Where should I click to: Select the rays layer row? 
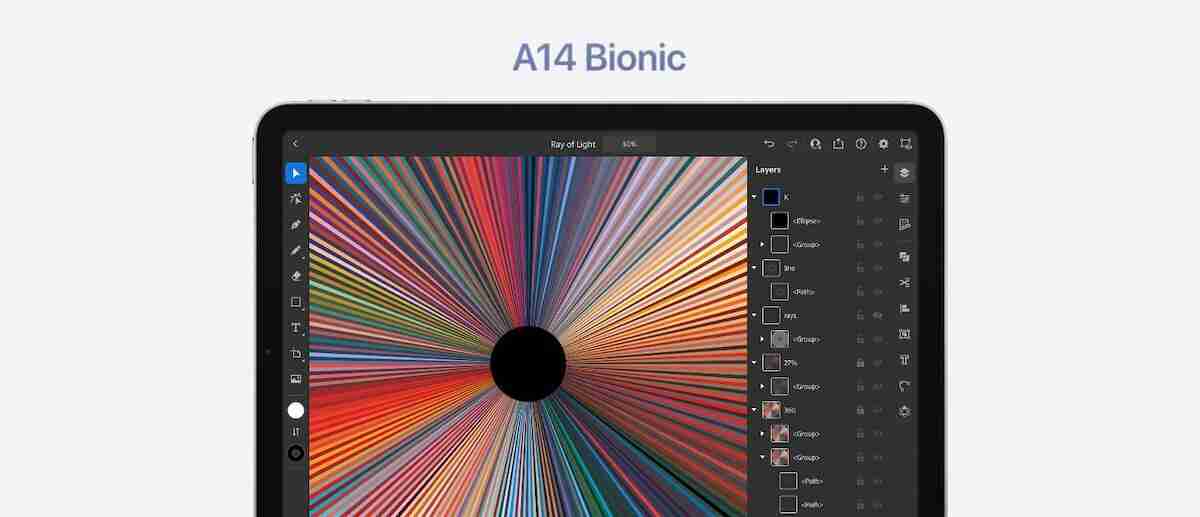(819, 315)
